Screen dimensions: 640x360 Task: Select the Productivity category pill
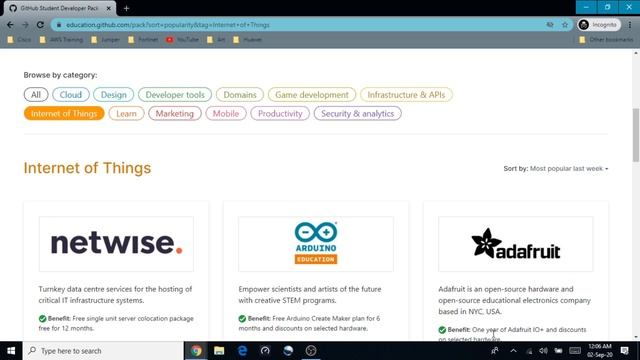point(280,113)
